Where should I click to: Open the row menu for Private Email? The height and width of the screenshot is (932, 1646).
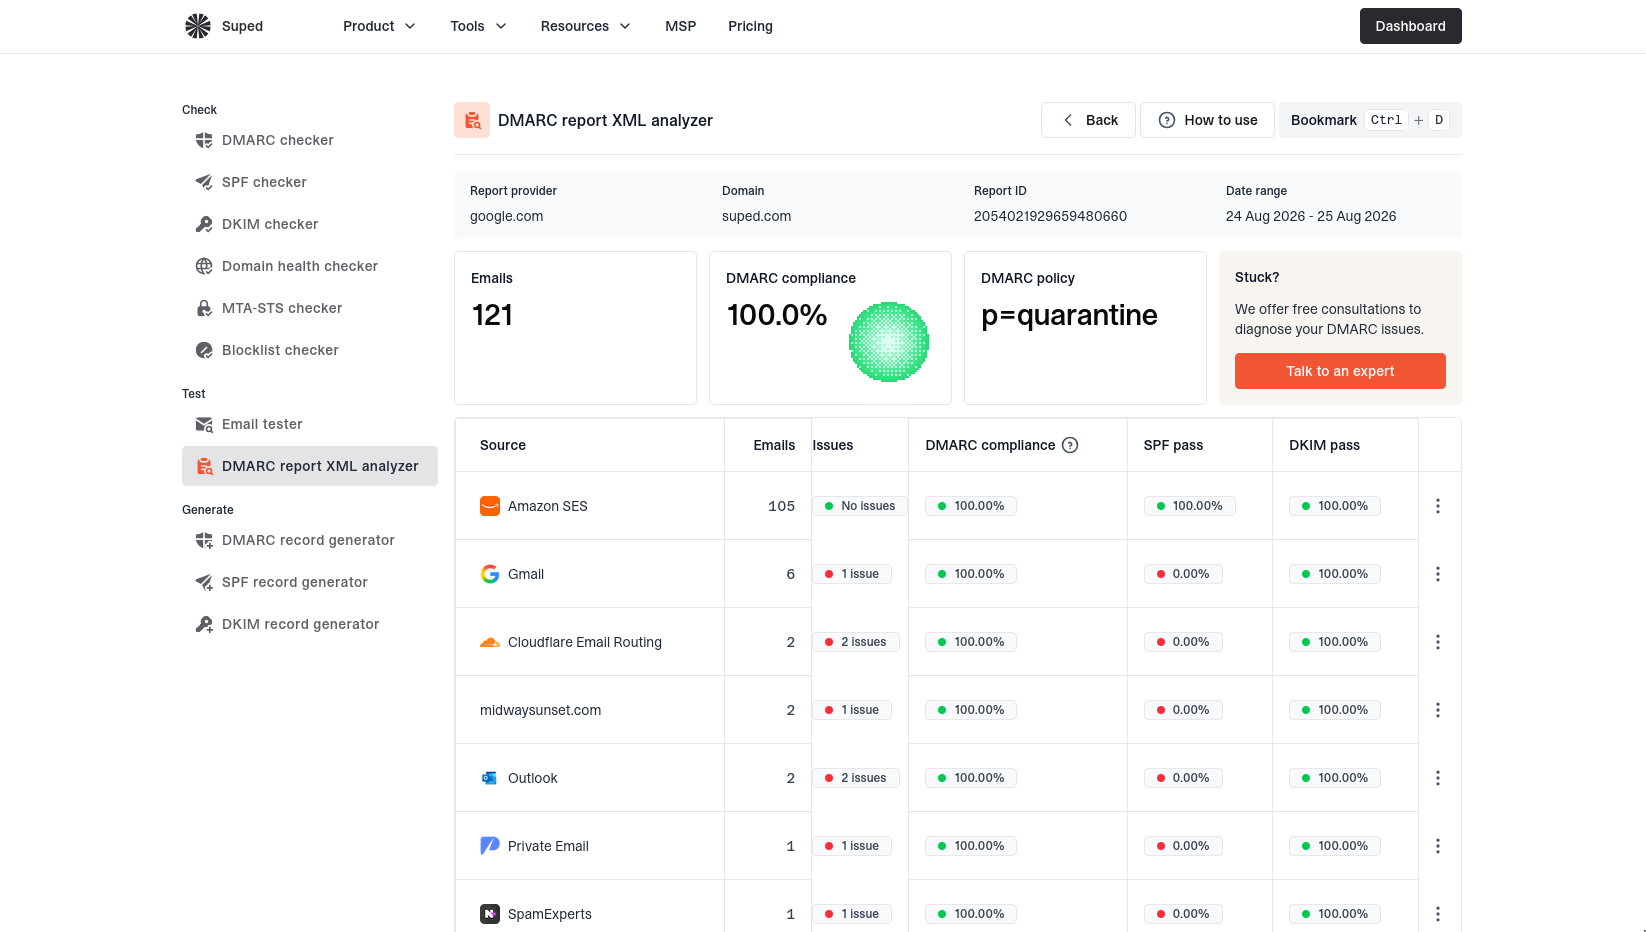coord(1438,846)
